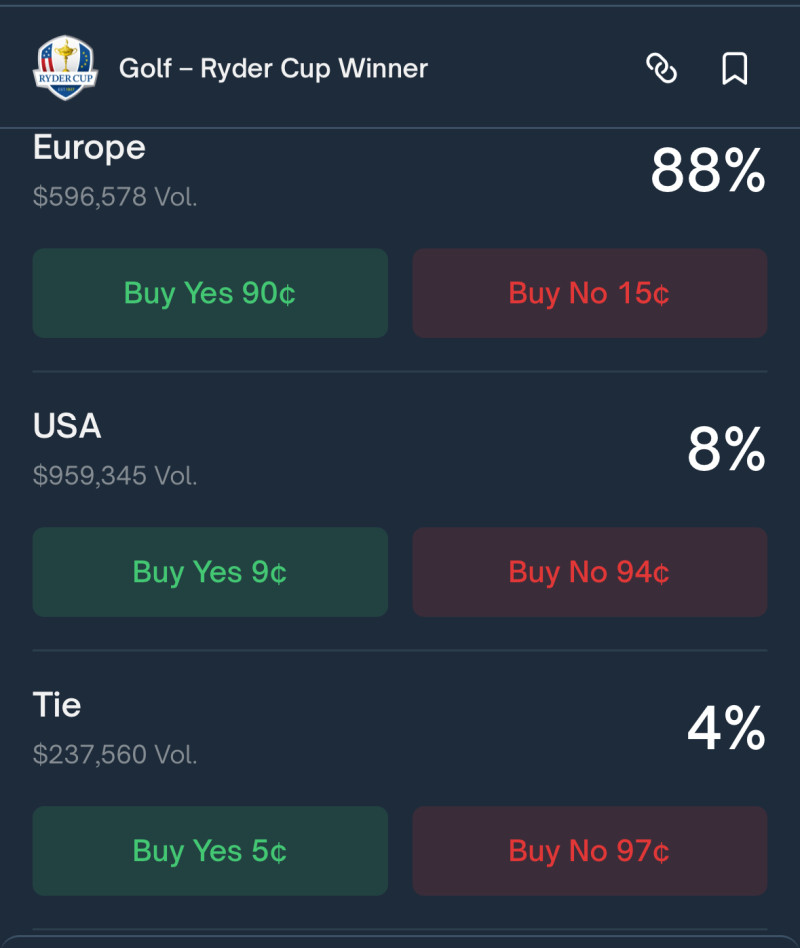800x948 pixels.
Task: Buy Yes on Europe at 90¢
Action: pos(210,293)
